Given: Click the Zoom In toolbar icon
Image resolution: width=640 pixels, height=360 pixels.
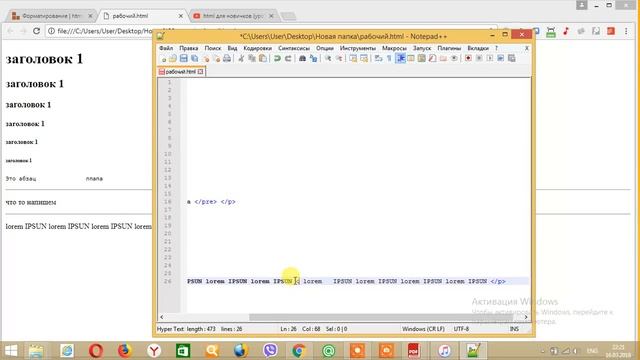Looking at the screenshot, I should click(328, 58).
